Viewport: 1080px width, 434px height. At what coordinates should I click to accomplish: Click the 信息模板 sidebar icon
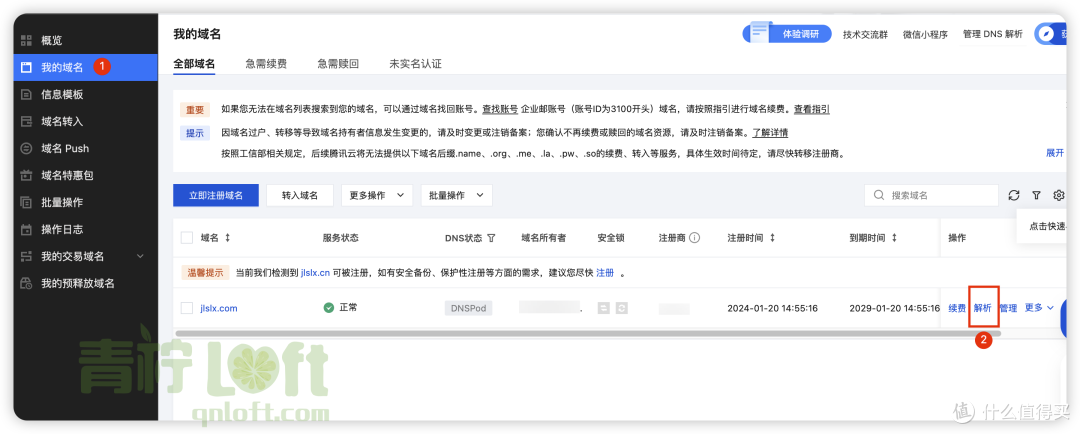[26, 94]
